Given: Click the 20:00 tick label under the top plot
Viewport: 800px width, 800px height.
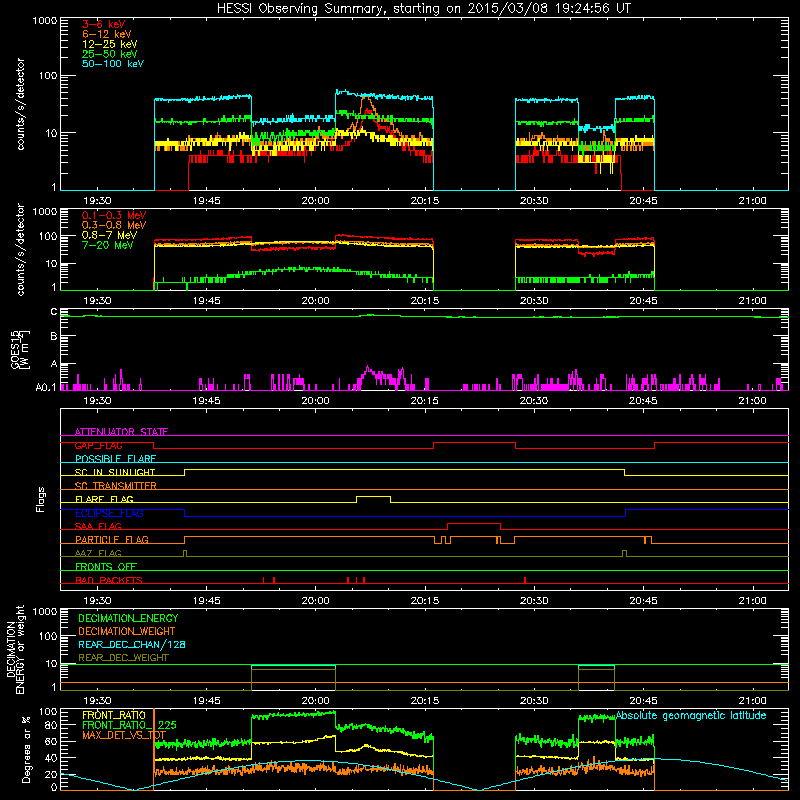Looking at the screenshot, I should tap(315, 201).
